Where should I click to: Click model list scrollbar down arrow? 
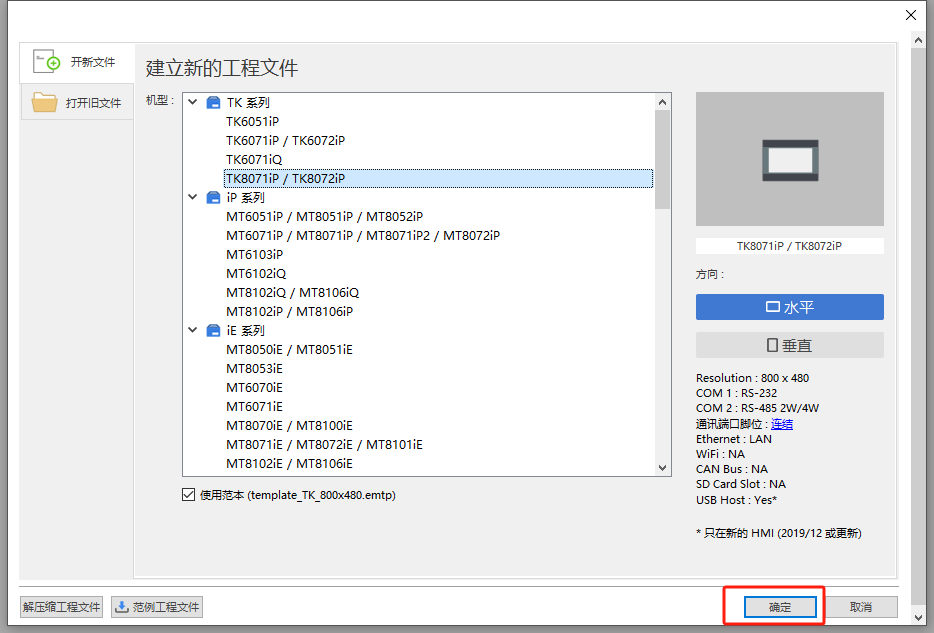[x=662, y=468]
